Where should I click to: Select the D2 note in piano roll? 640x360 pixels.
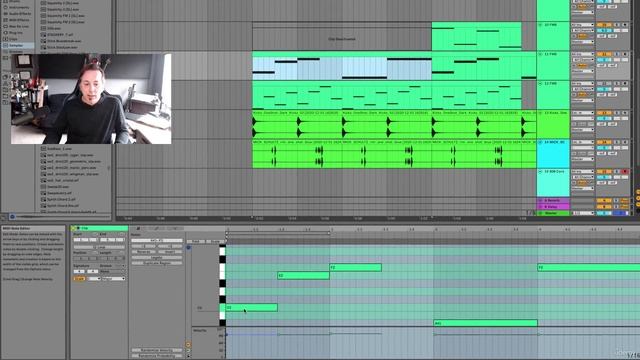(x=251, y=307)
